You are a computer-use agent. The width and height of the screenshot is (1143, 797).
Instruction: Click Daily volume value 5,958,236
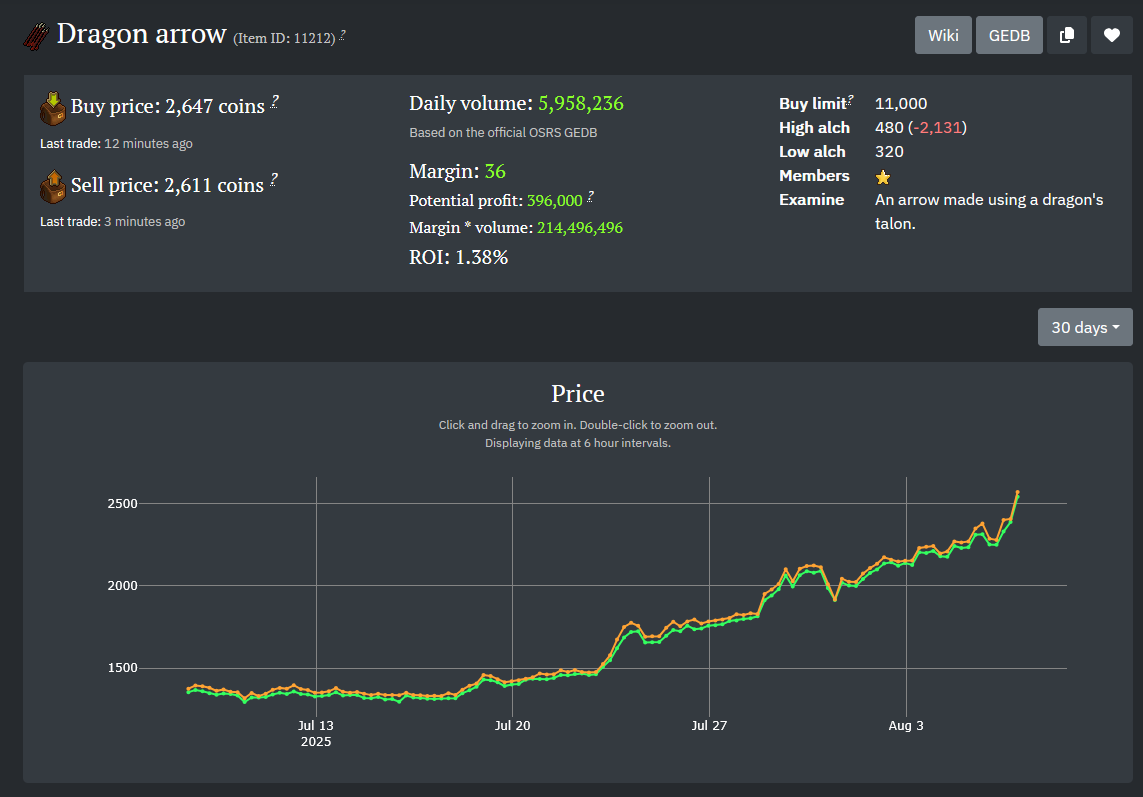(x=581, y=104)
